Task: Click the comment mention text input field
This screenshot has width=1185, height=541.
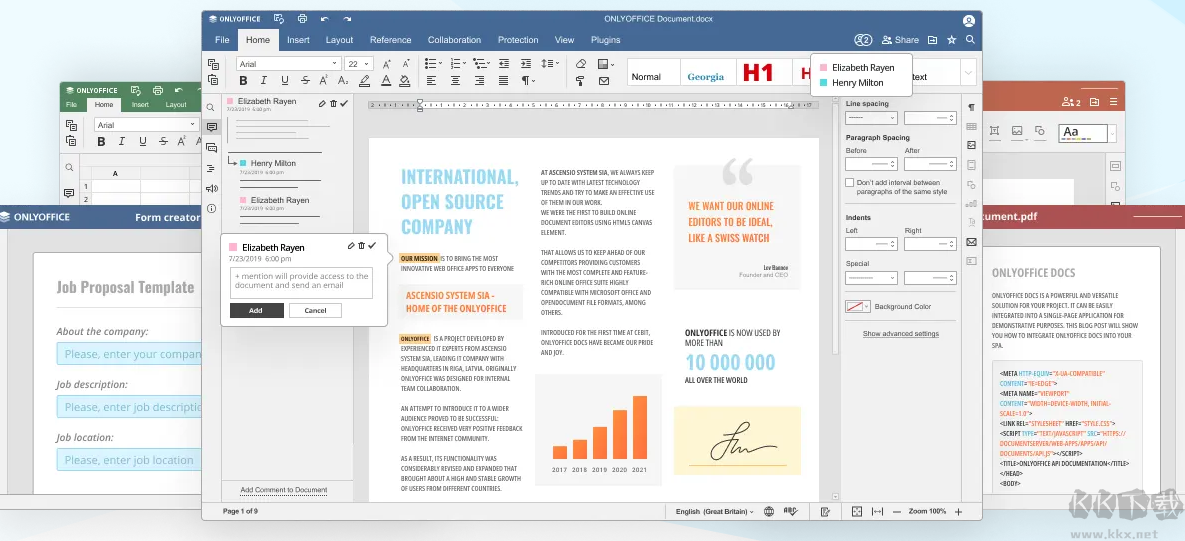Action: point(301,282)
